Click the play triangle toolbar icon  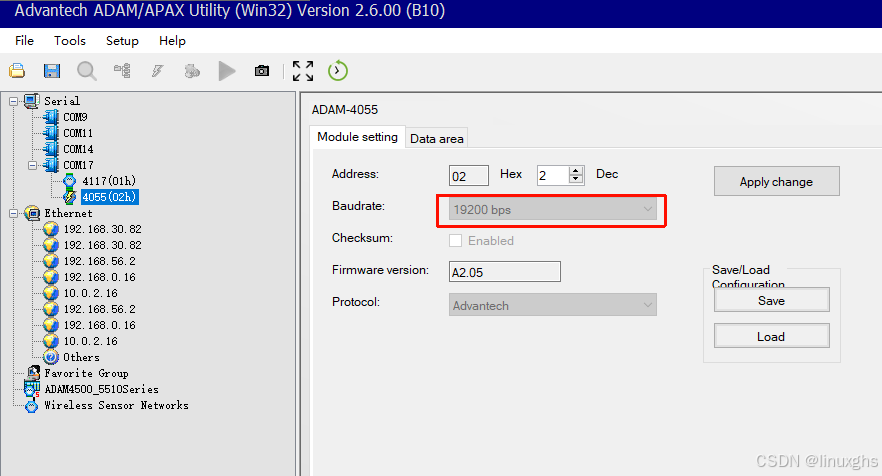click(227, 71)
